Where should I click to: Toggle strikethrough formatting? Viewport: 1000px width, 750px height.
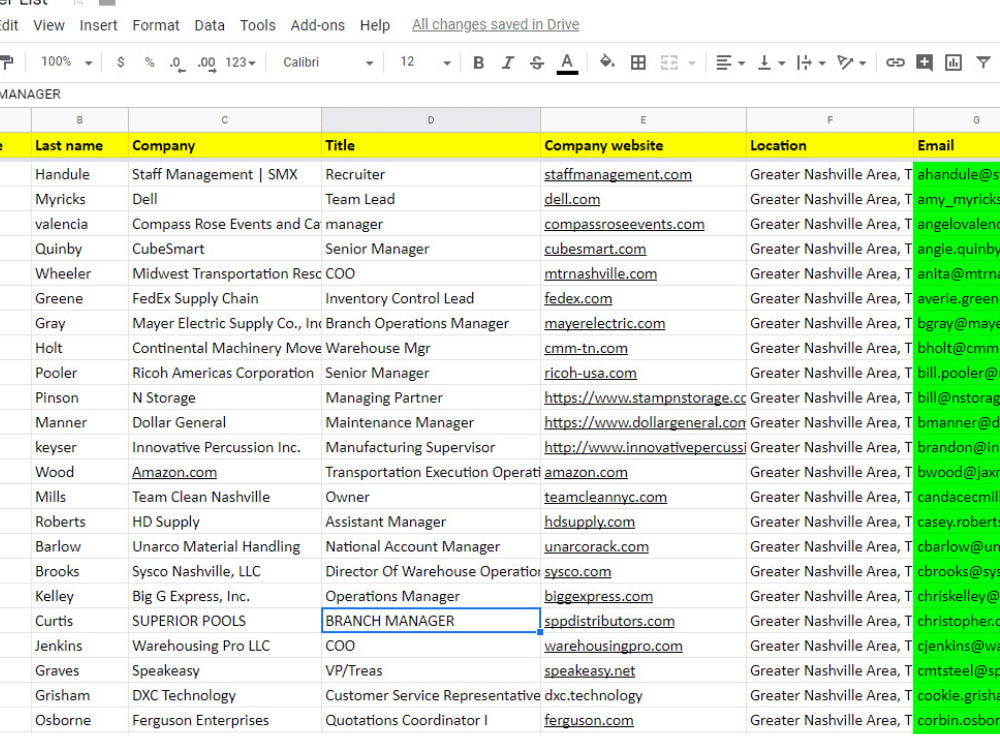(x=534, y=62)
